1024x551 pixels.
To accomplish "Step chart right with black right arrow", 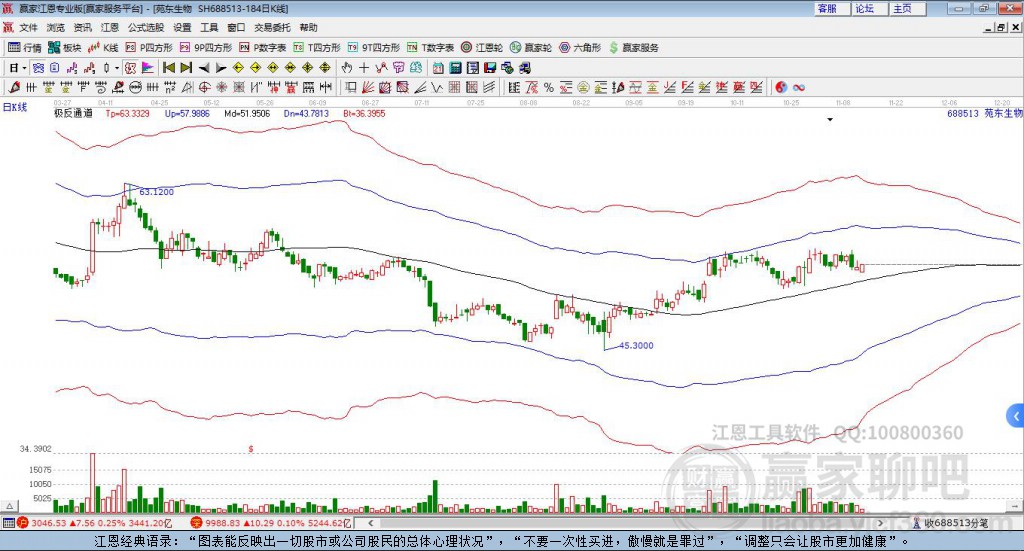I will pyautogui.click(x=221, y=68).
